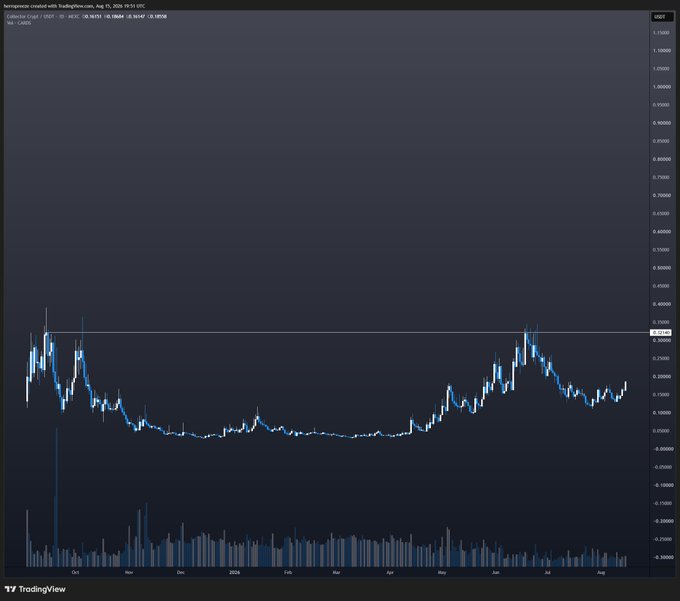Viewport: 680px width, 601px height.
Task: Click the Dec label on the time axis
Action: [181, 572]
